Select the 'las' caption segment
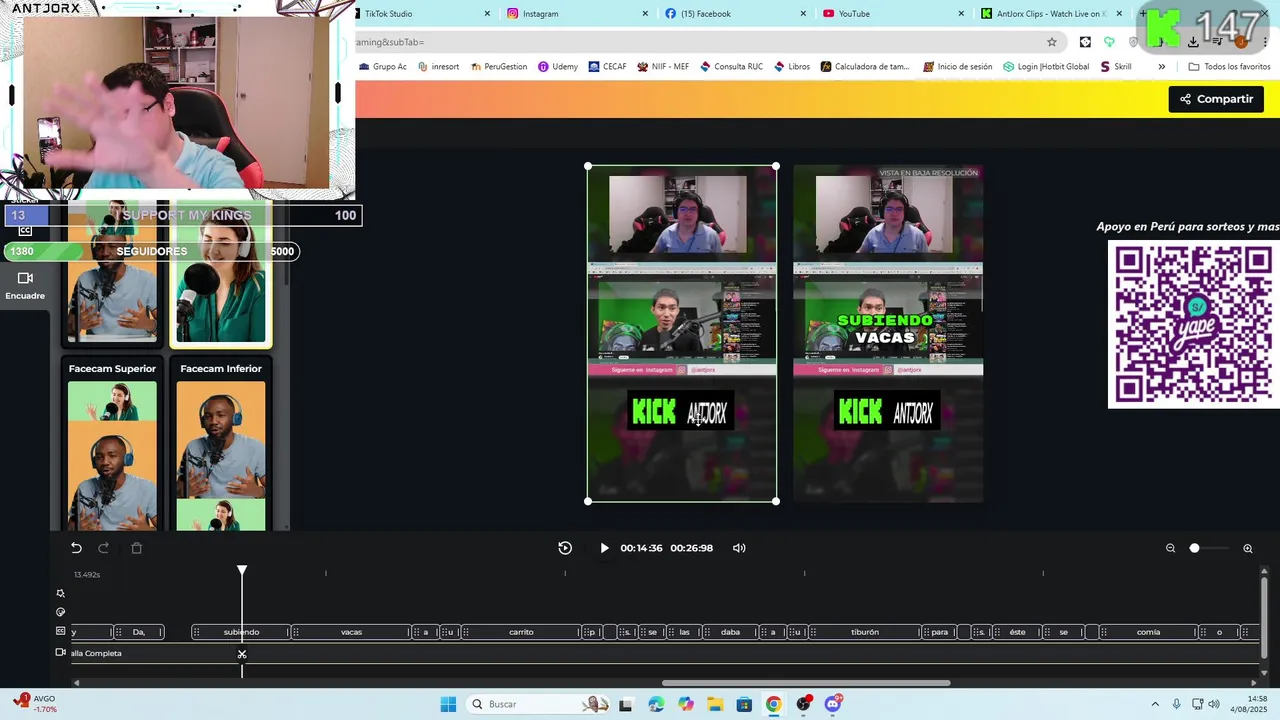 tap(684, 632)
